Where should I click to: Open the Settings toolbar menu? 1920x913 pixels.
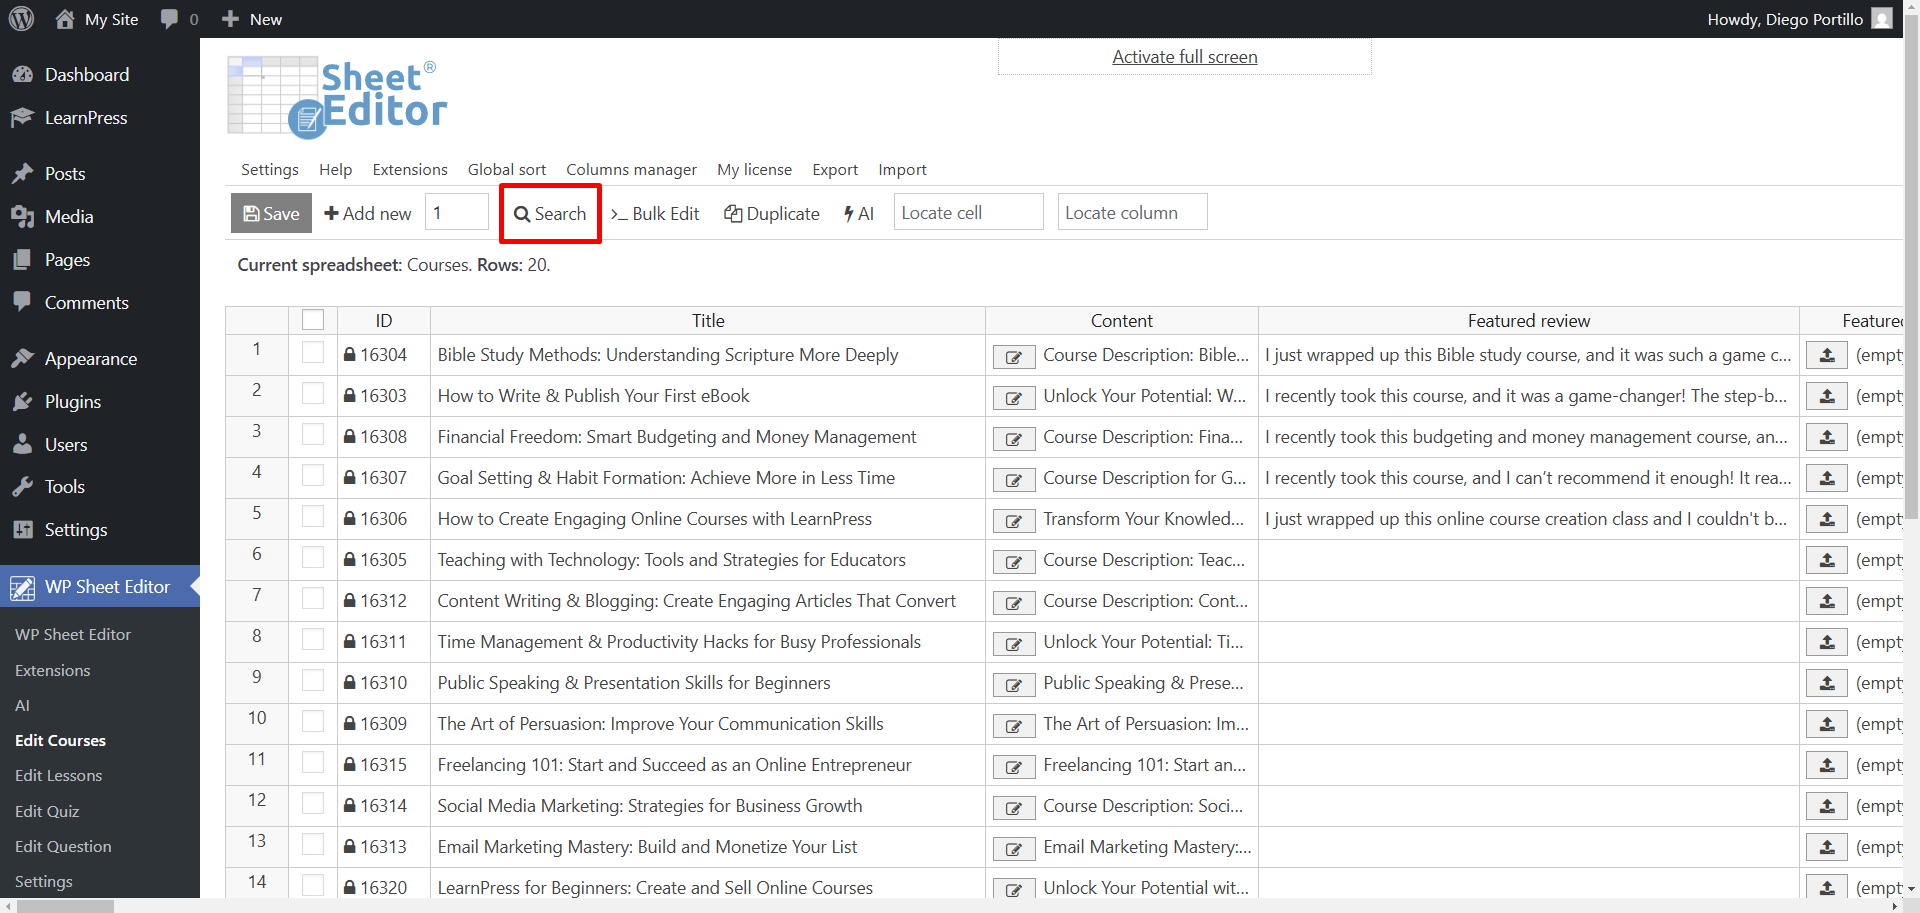pyautogui.click(x=270, y=170)
